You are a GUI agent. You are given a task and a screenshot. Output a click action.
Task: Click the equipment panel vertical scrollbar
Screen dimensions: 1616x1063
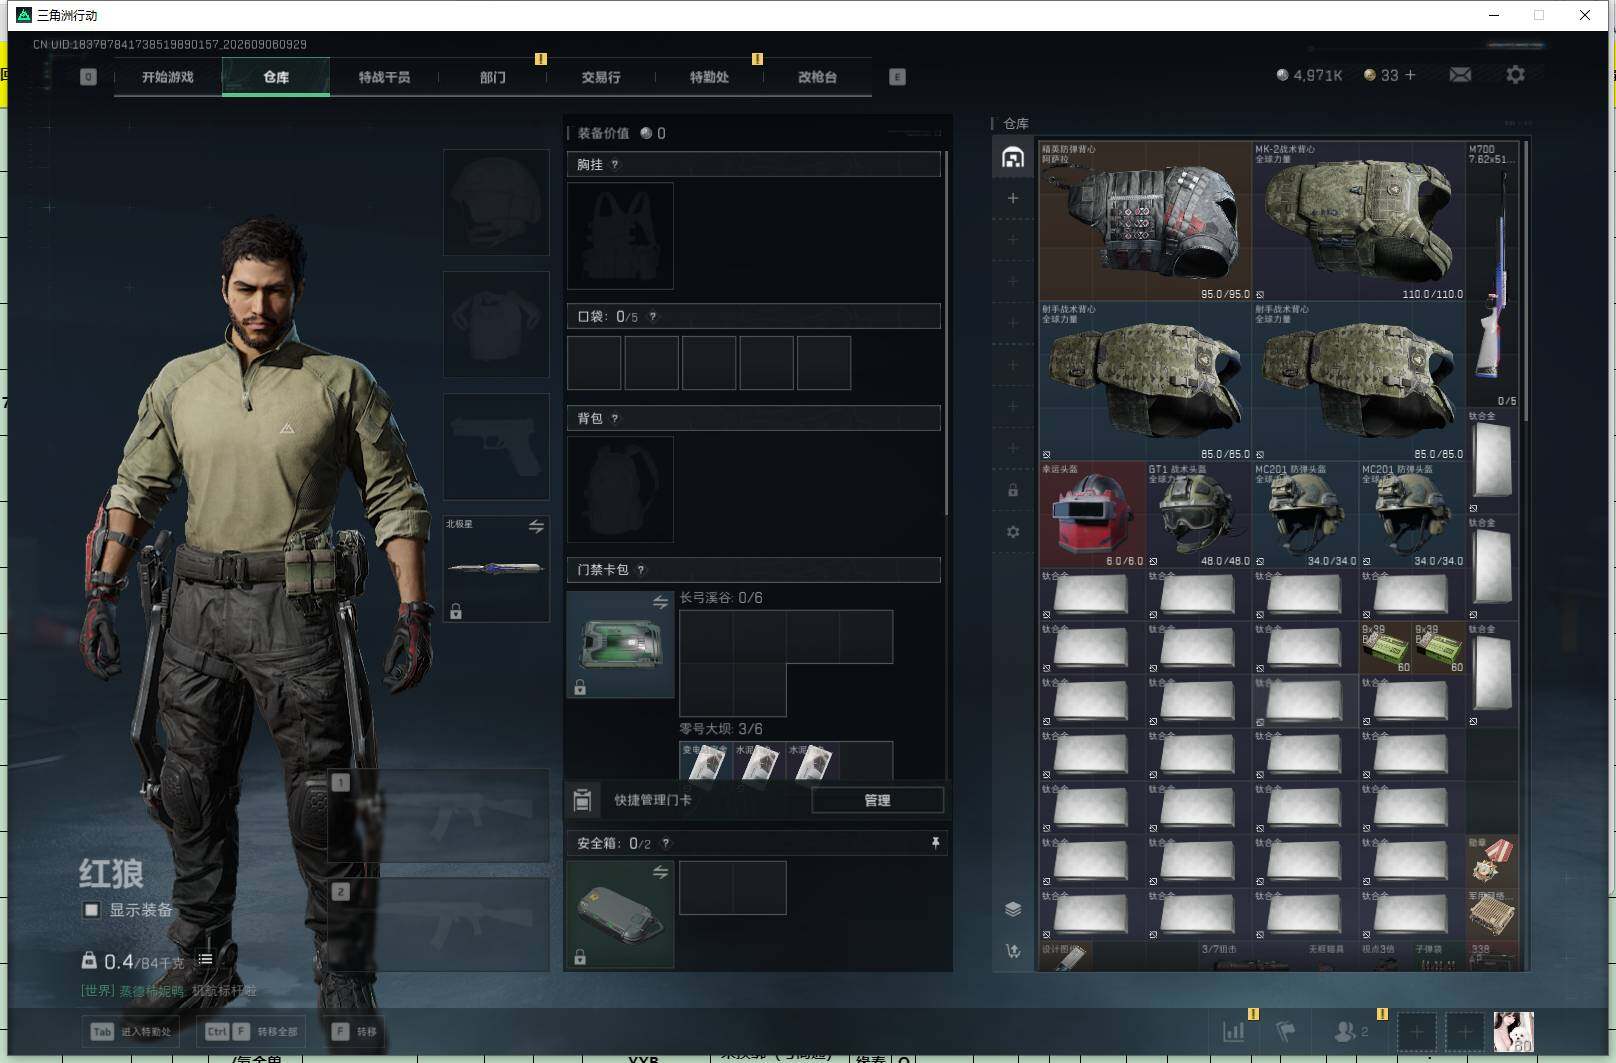tap(946, 334)
